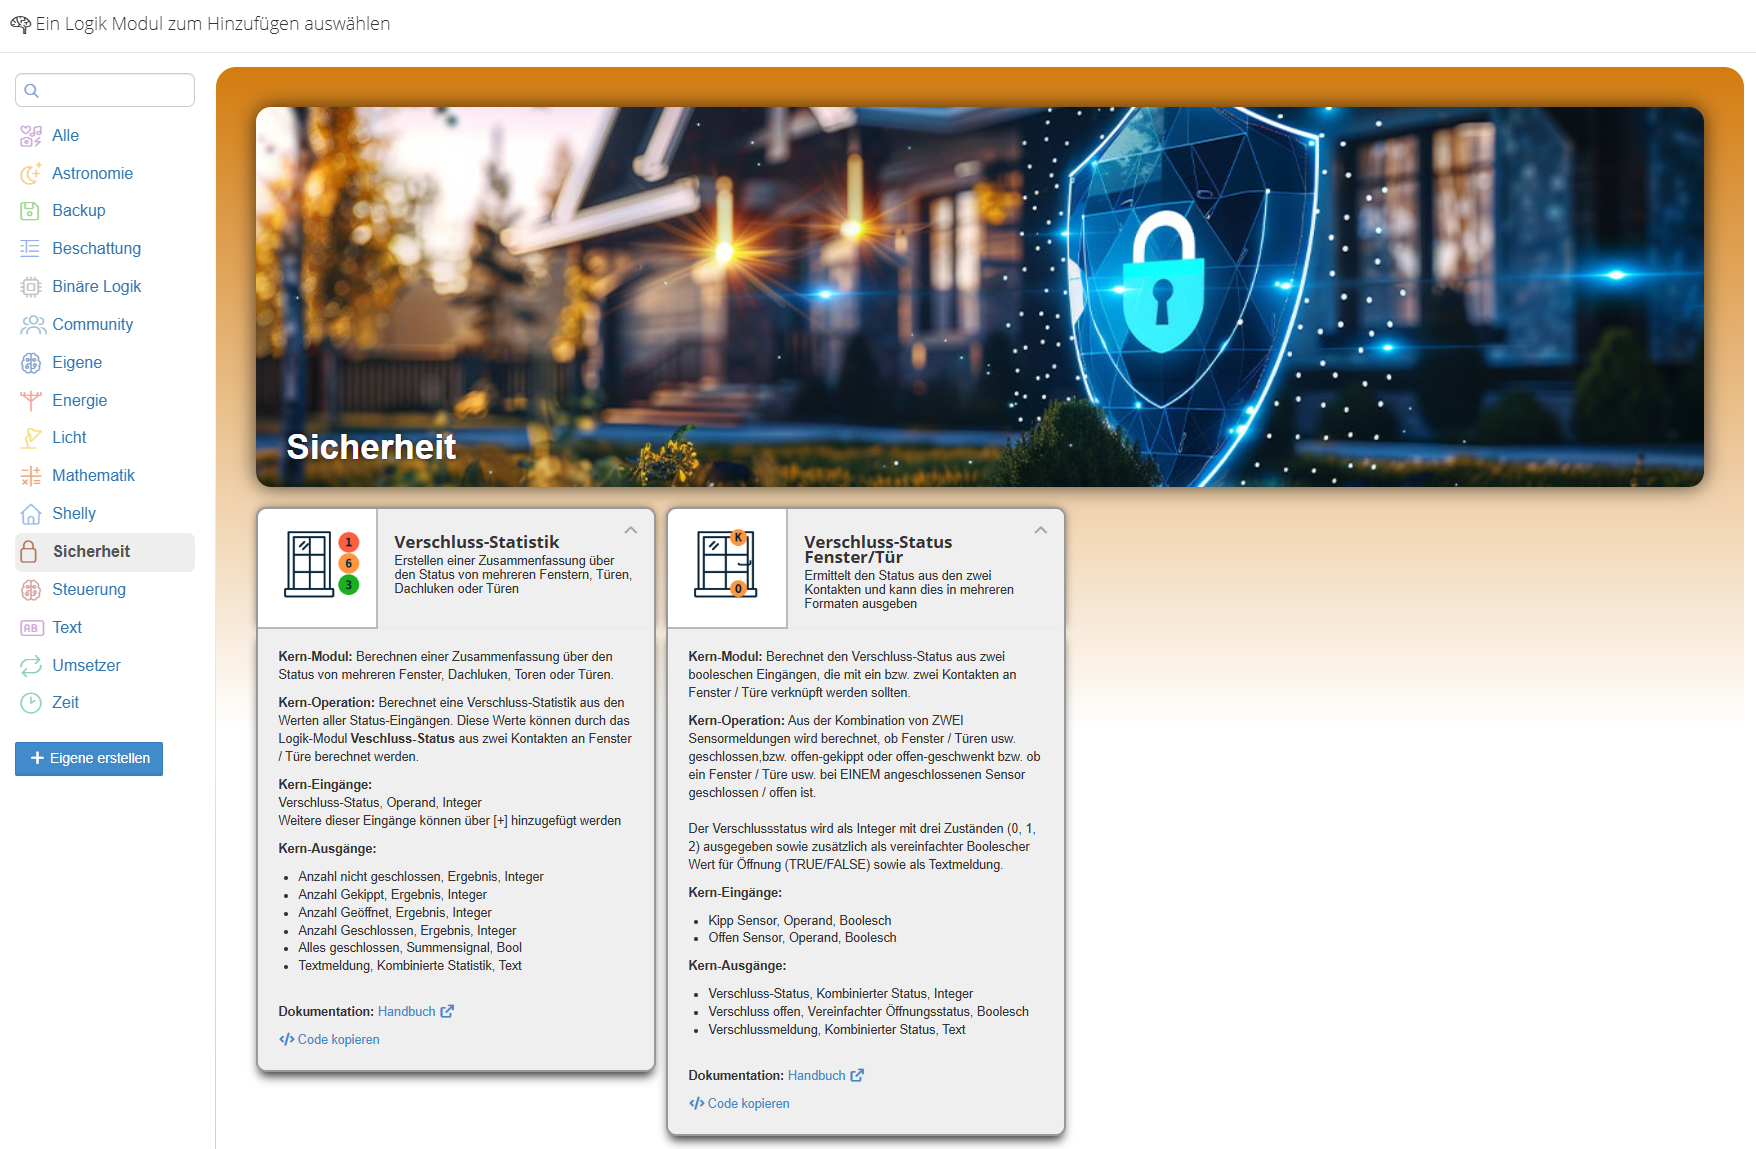Collapse the Verschluss-Statistik card
Image resolution: width=1756 pixels, height=1149 pixels.
(x=631, y=530)
